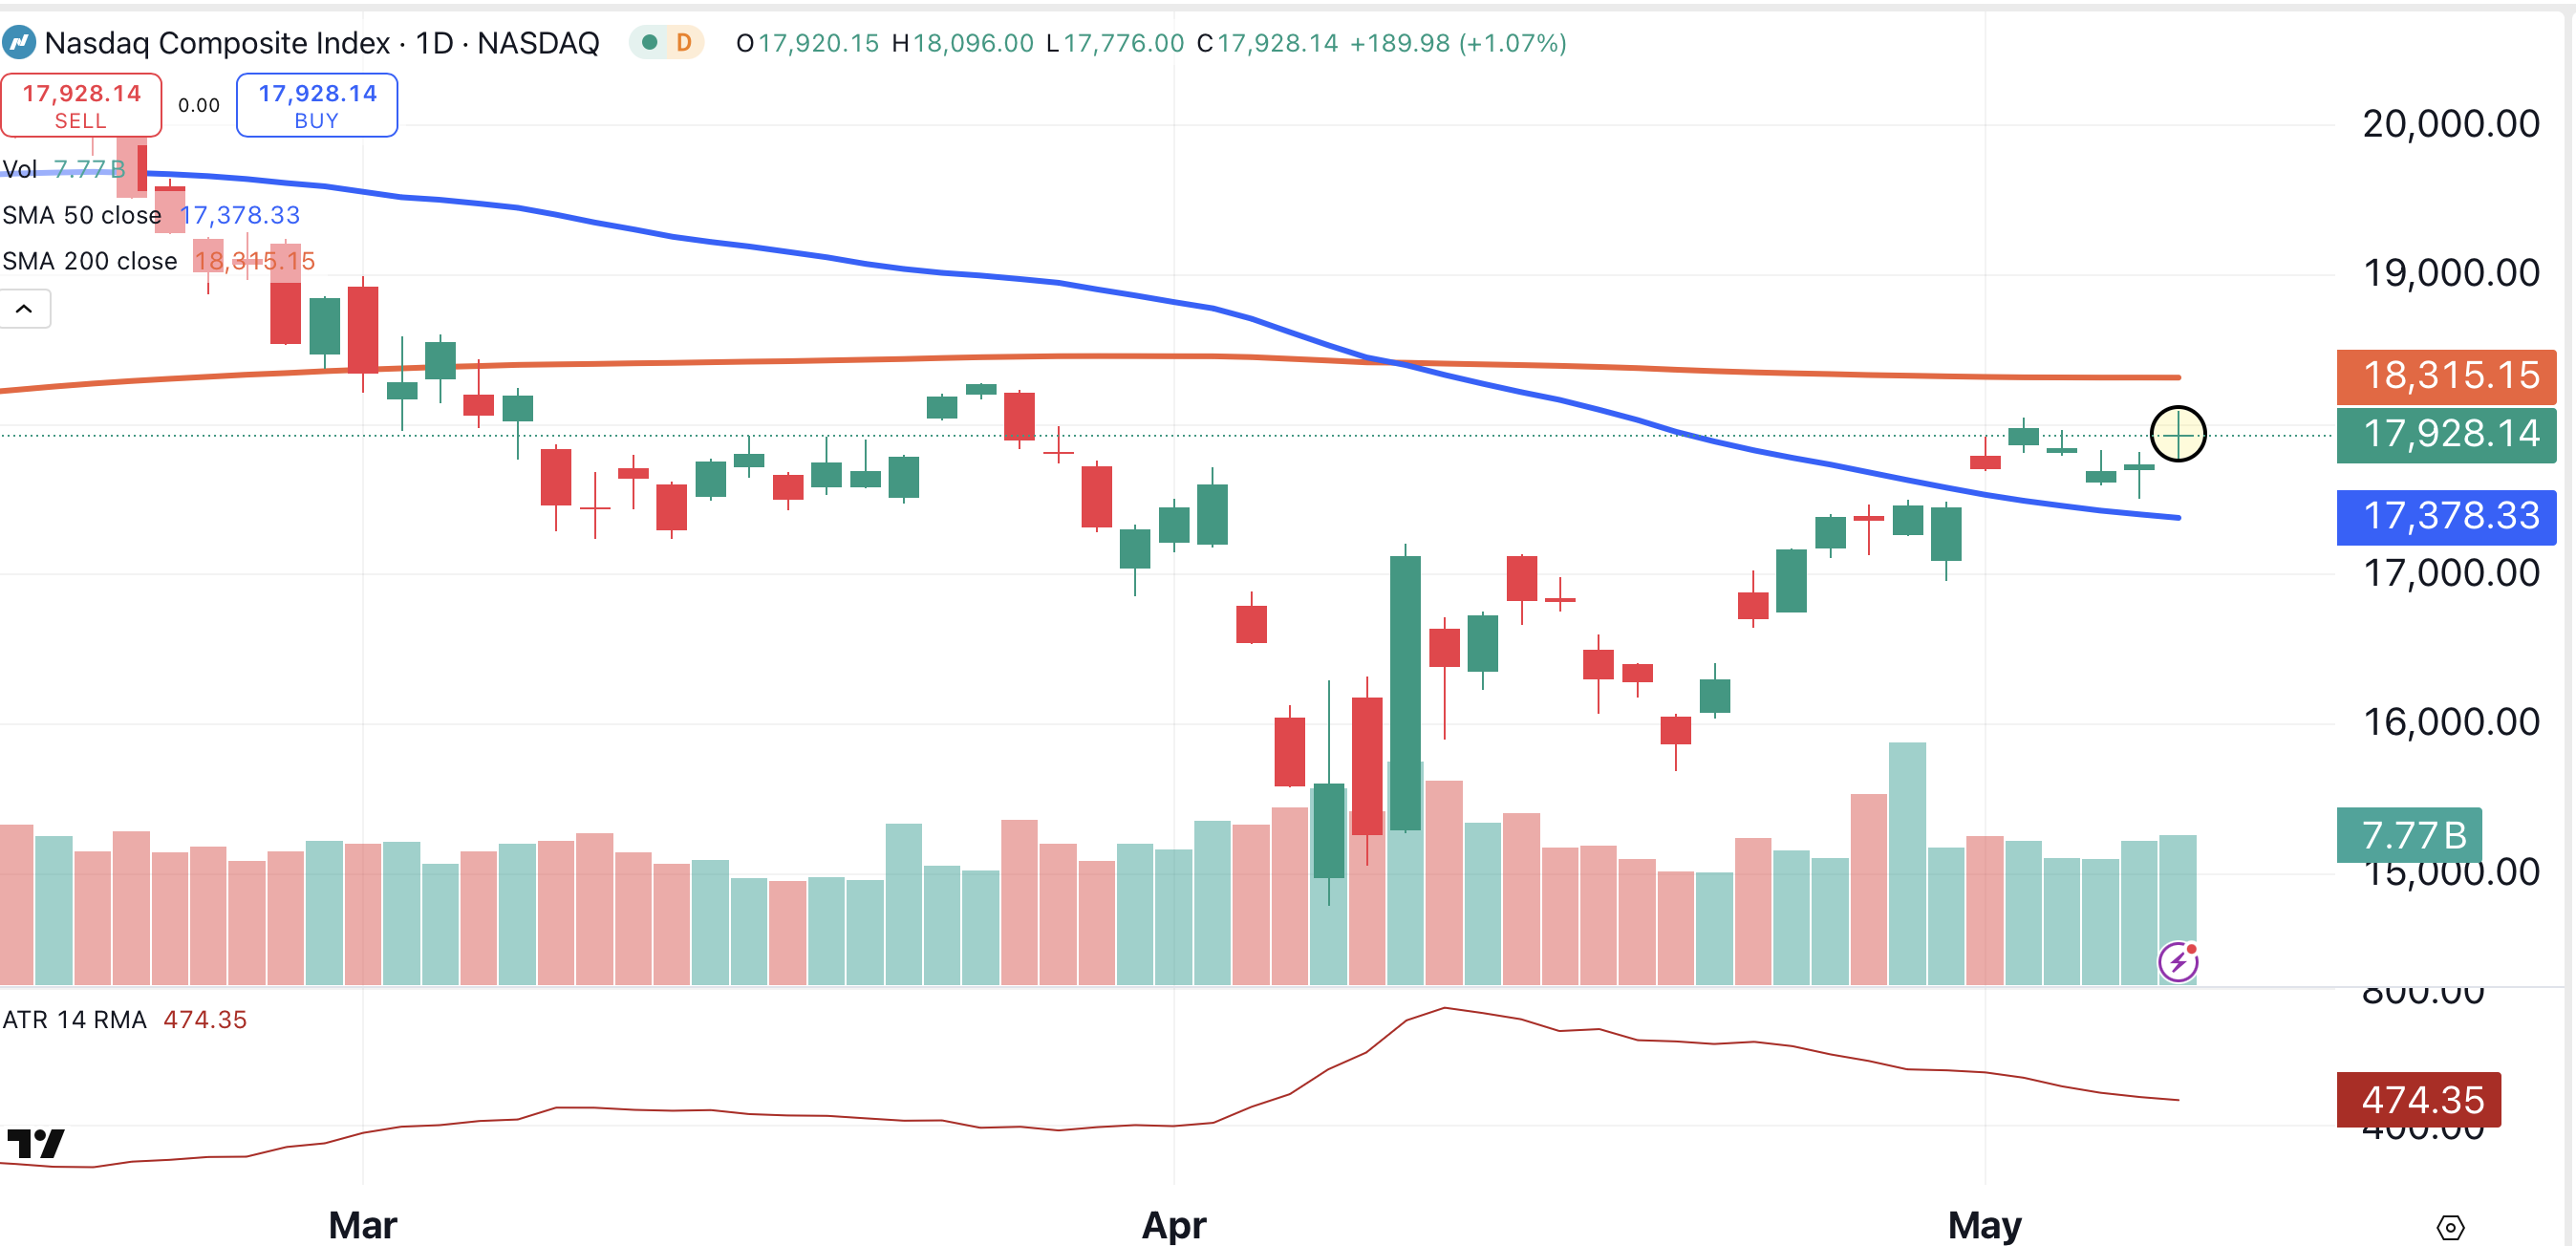Click the Nasdaq Composite logo icon
The height and width of the screenshot is (1246, 2576).
[x=18, y=43]
